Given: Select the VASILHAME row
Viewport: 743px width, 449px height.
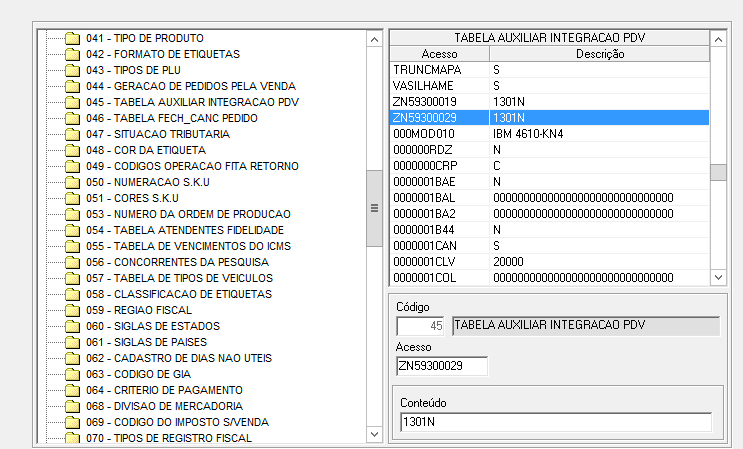Looking at the screenshot, I should click(x=550, y=86).
